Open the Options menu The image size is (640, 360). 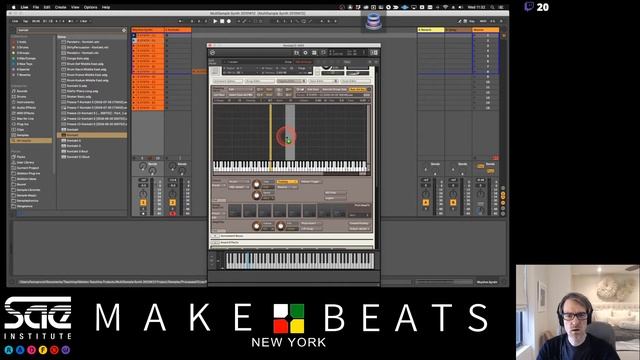[91, 7]
